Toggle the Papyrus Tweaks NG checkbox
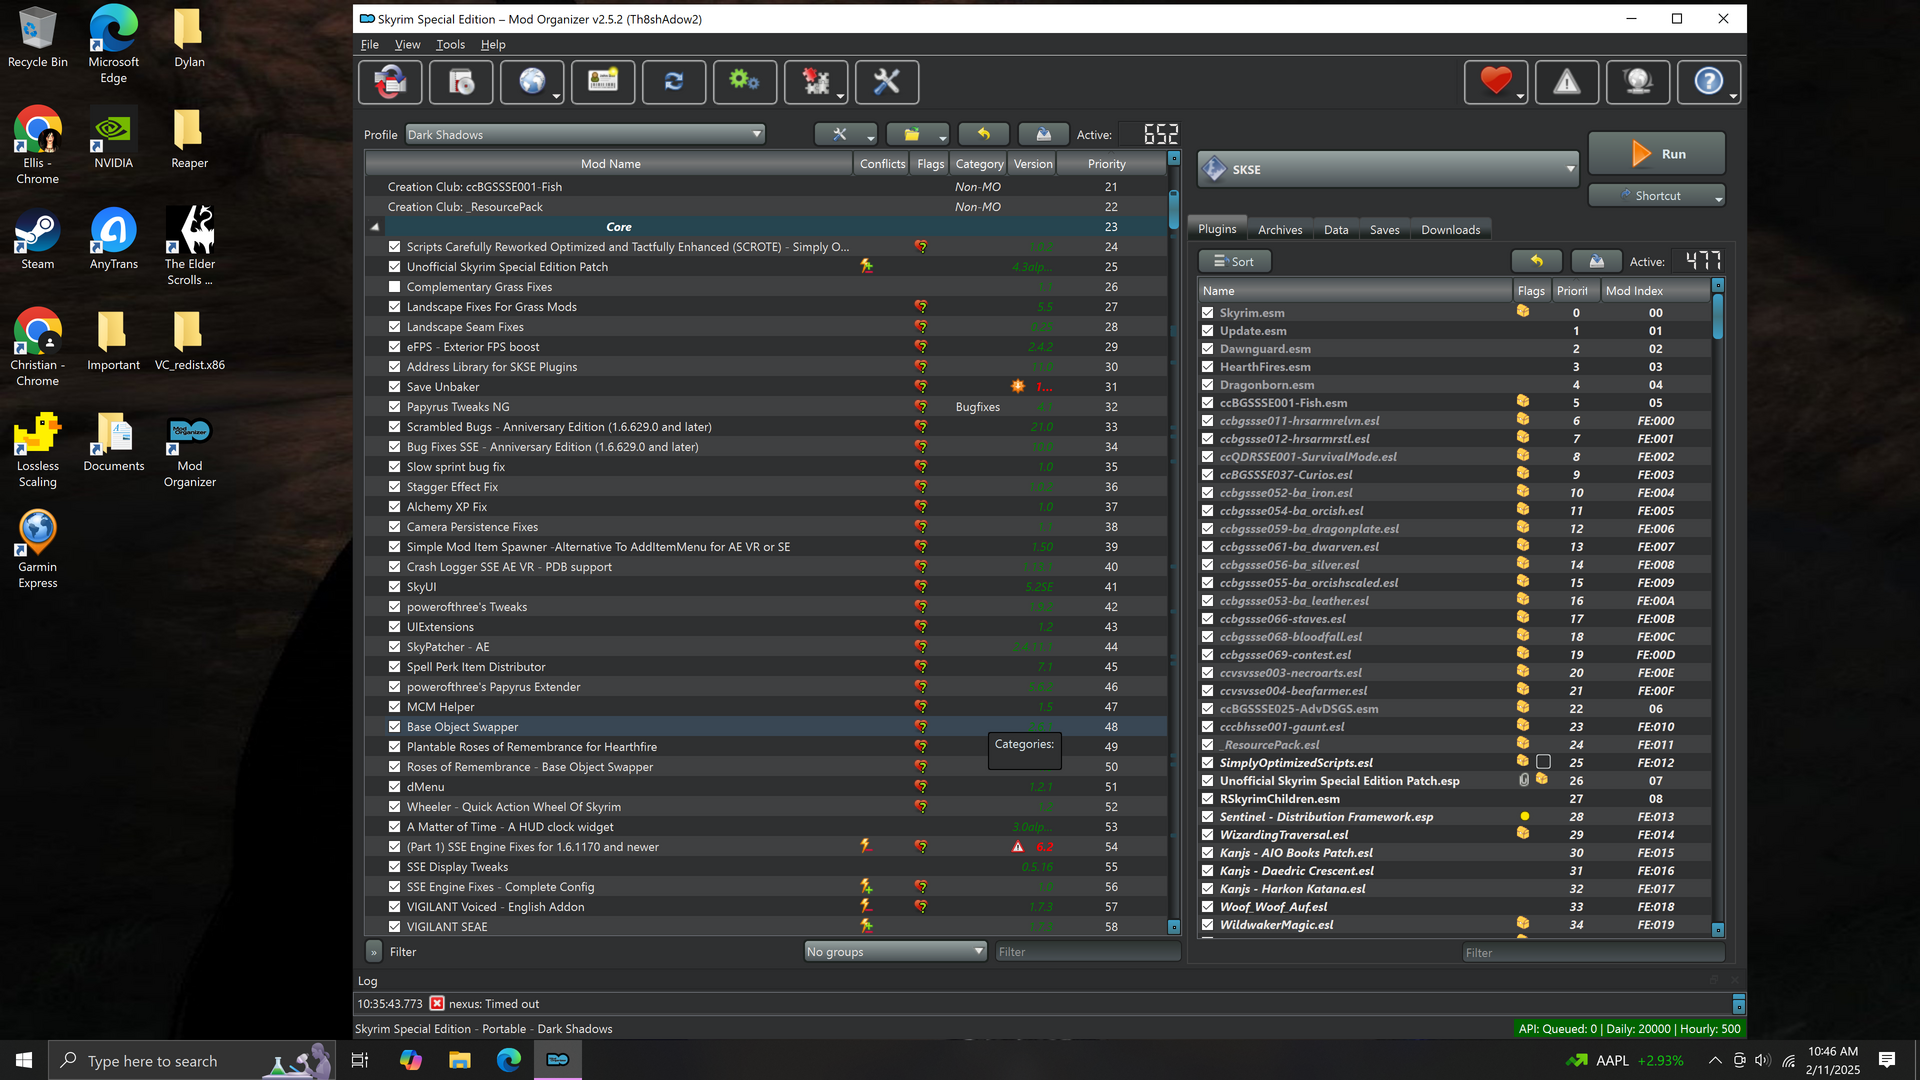The width and height of the screenshot is (1920, 1080). pyautogui.click(x=394, y=407)
